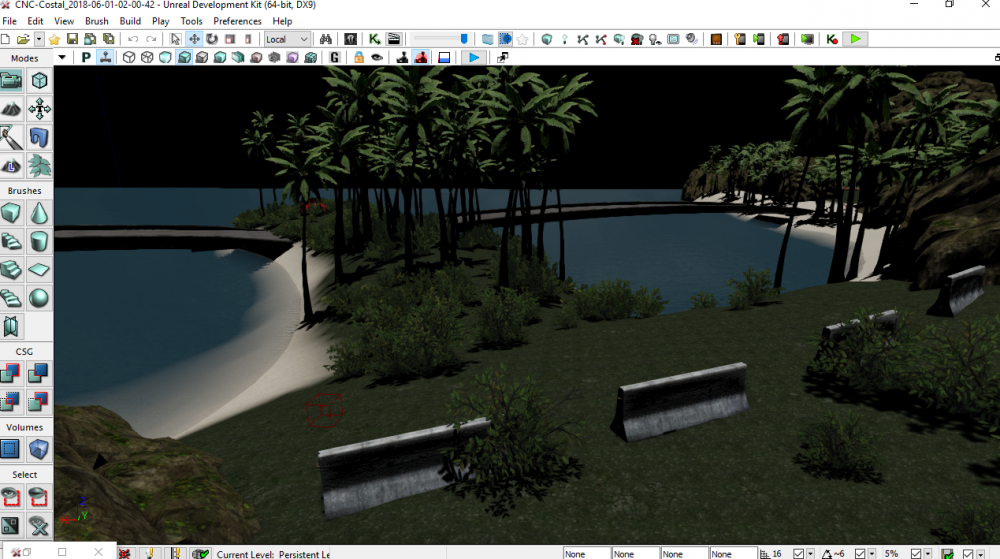Viewport: 1000px width, 559px height.
Task: Click the Add Volume icon under Volumes
Action: pos(40,449)
